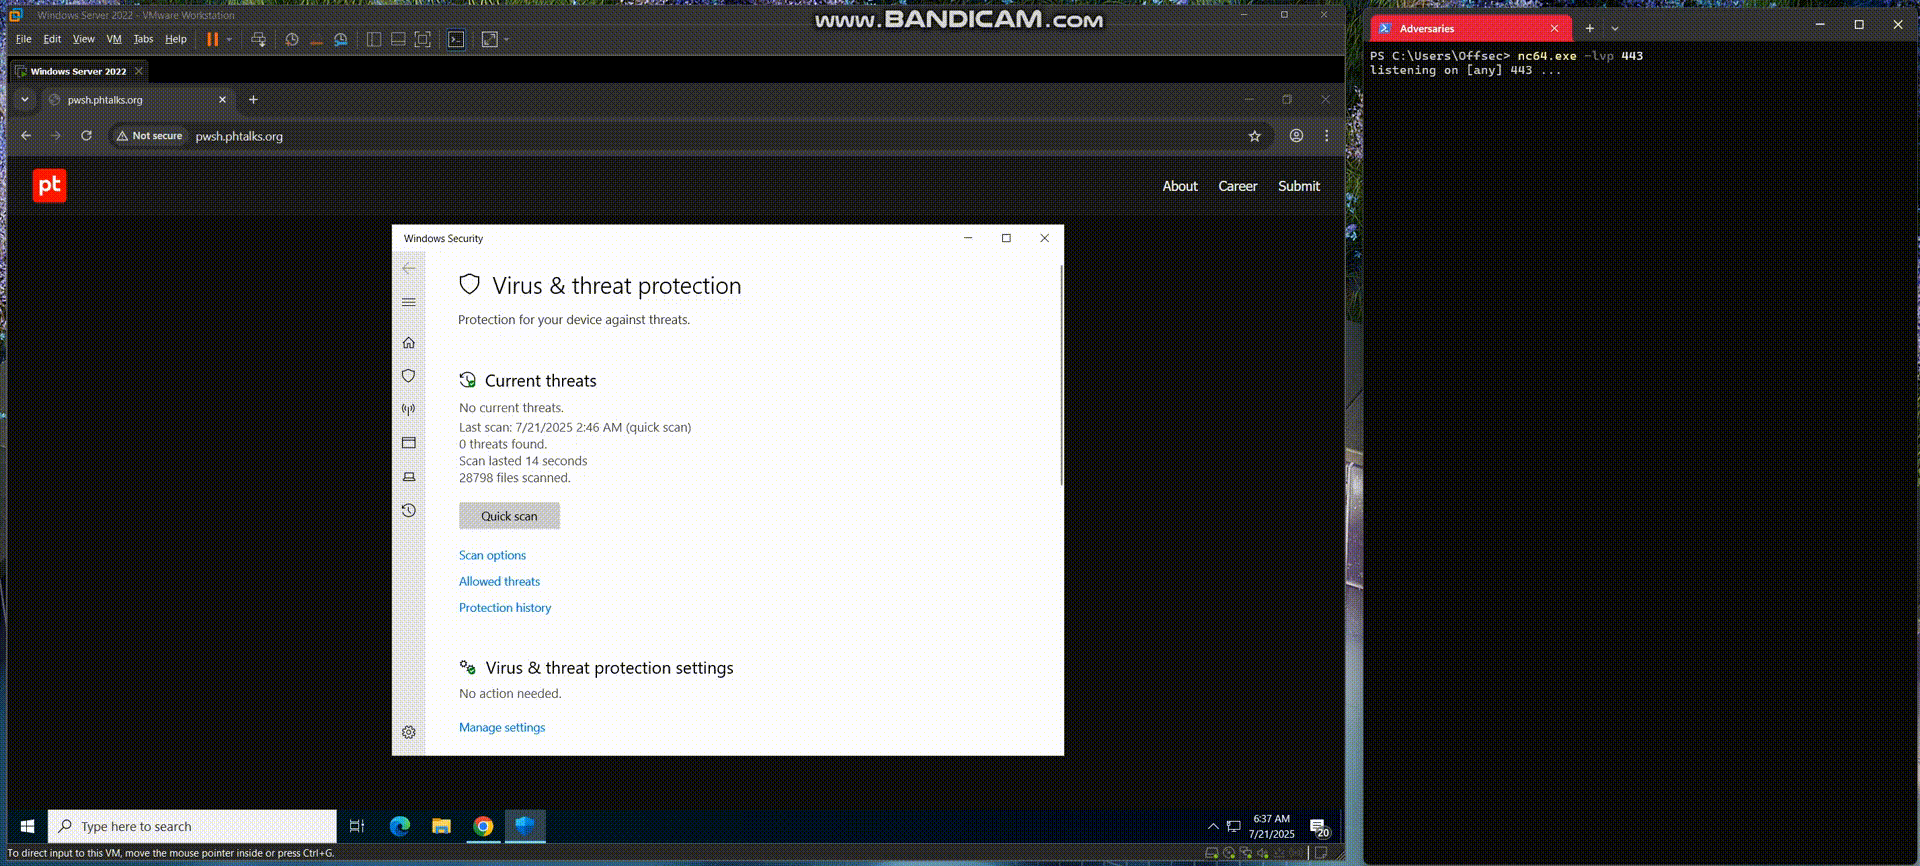Close the Windows Server 2022 VM tab

(139, 71)
